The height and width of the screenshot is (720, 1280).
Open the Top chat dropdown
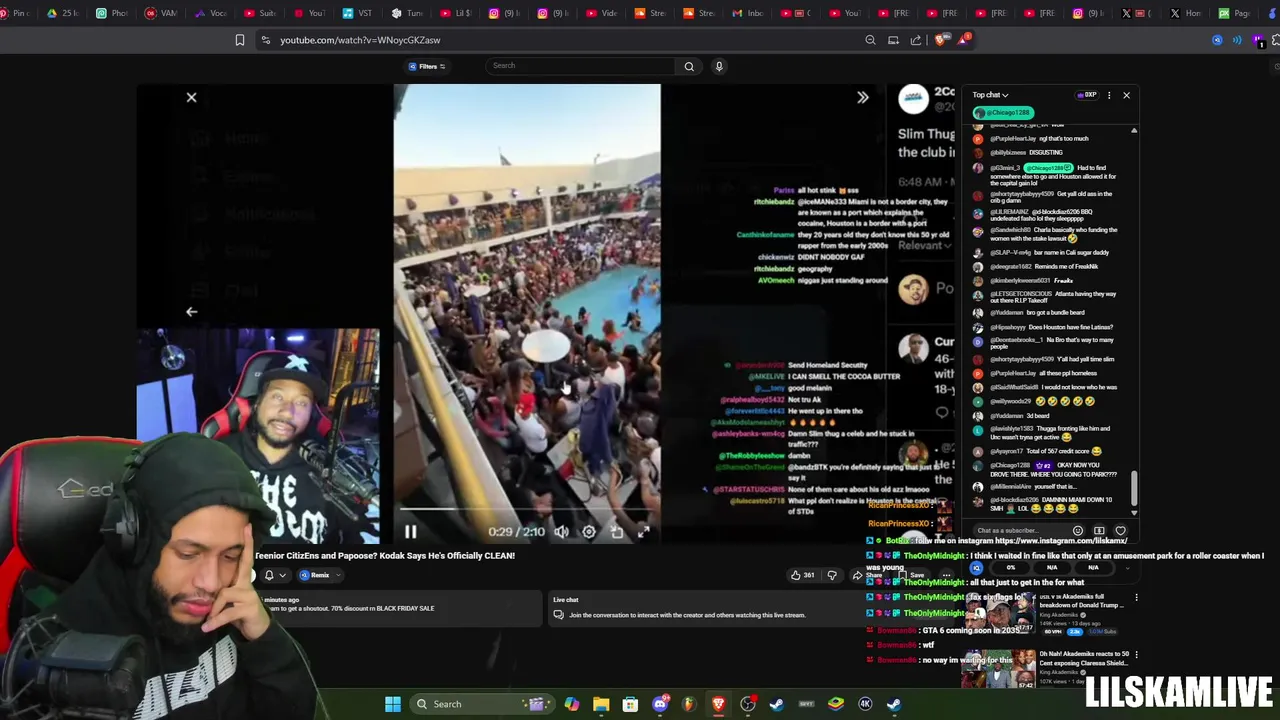coord(990,95)
